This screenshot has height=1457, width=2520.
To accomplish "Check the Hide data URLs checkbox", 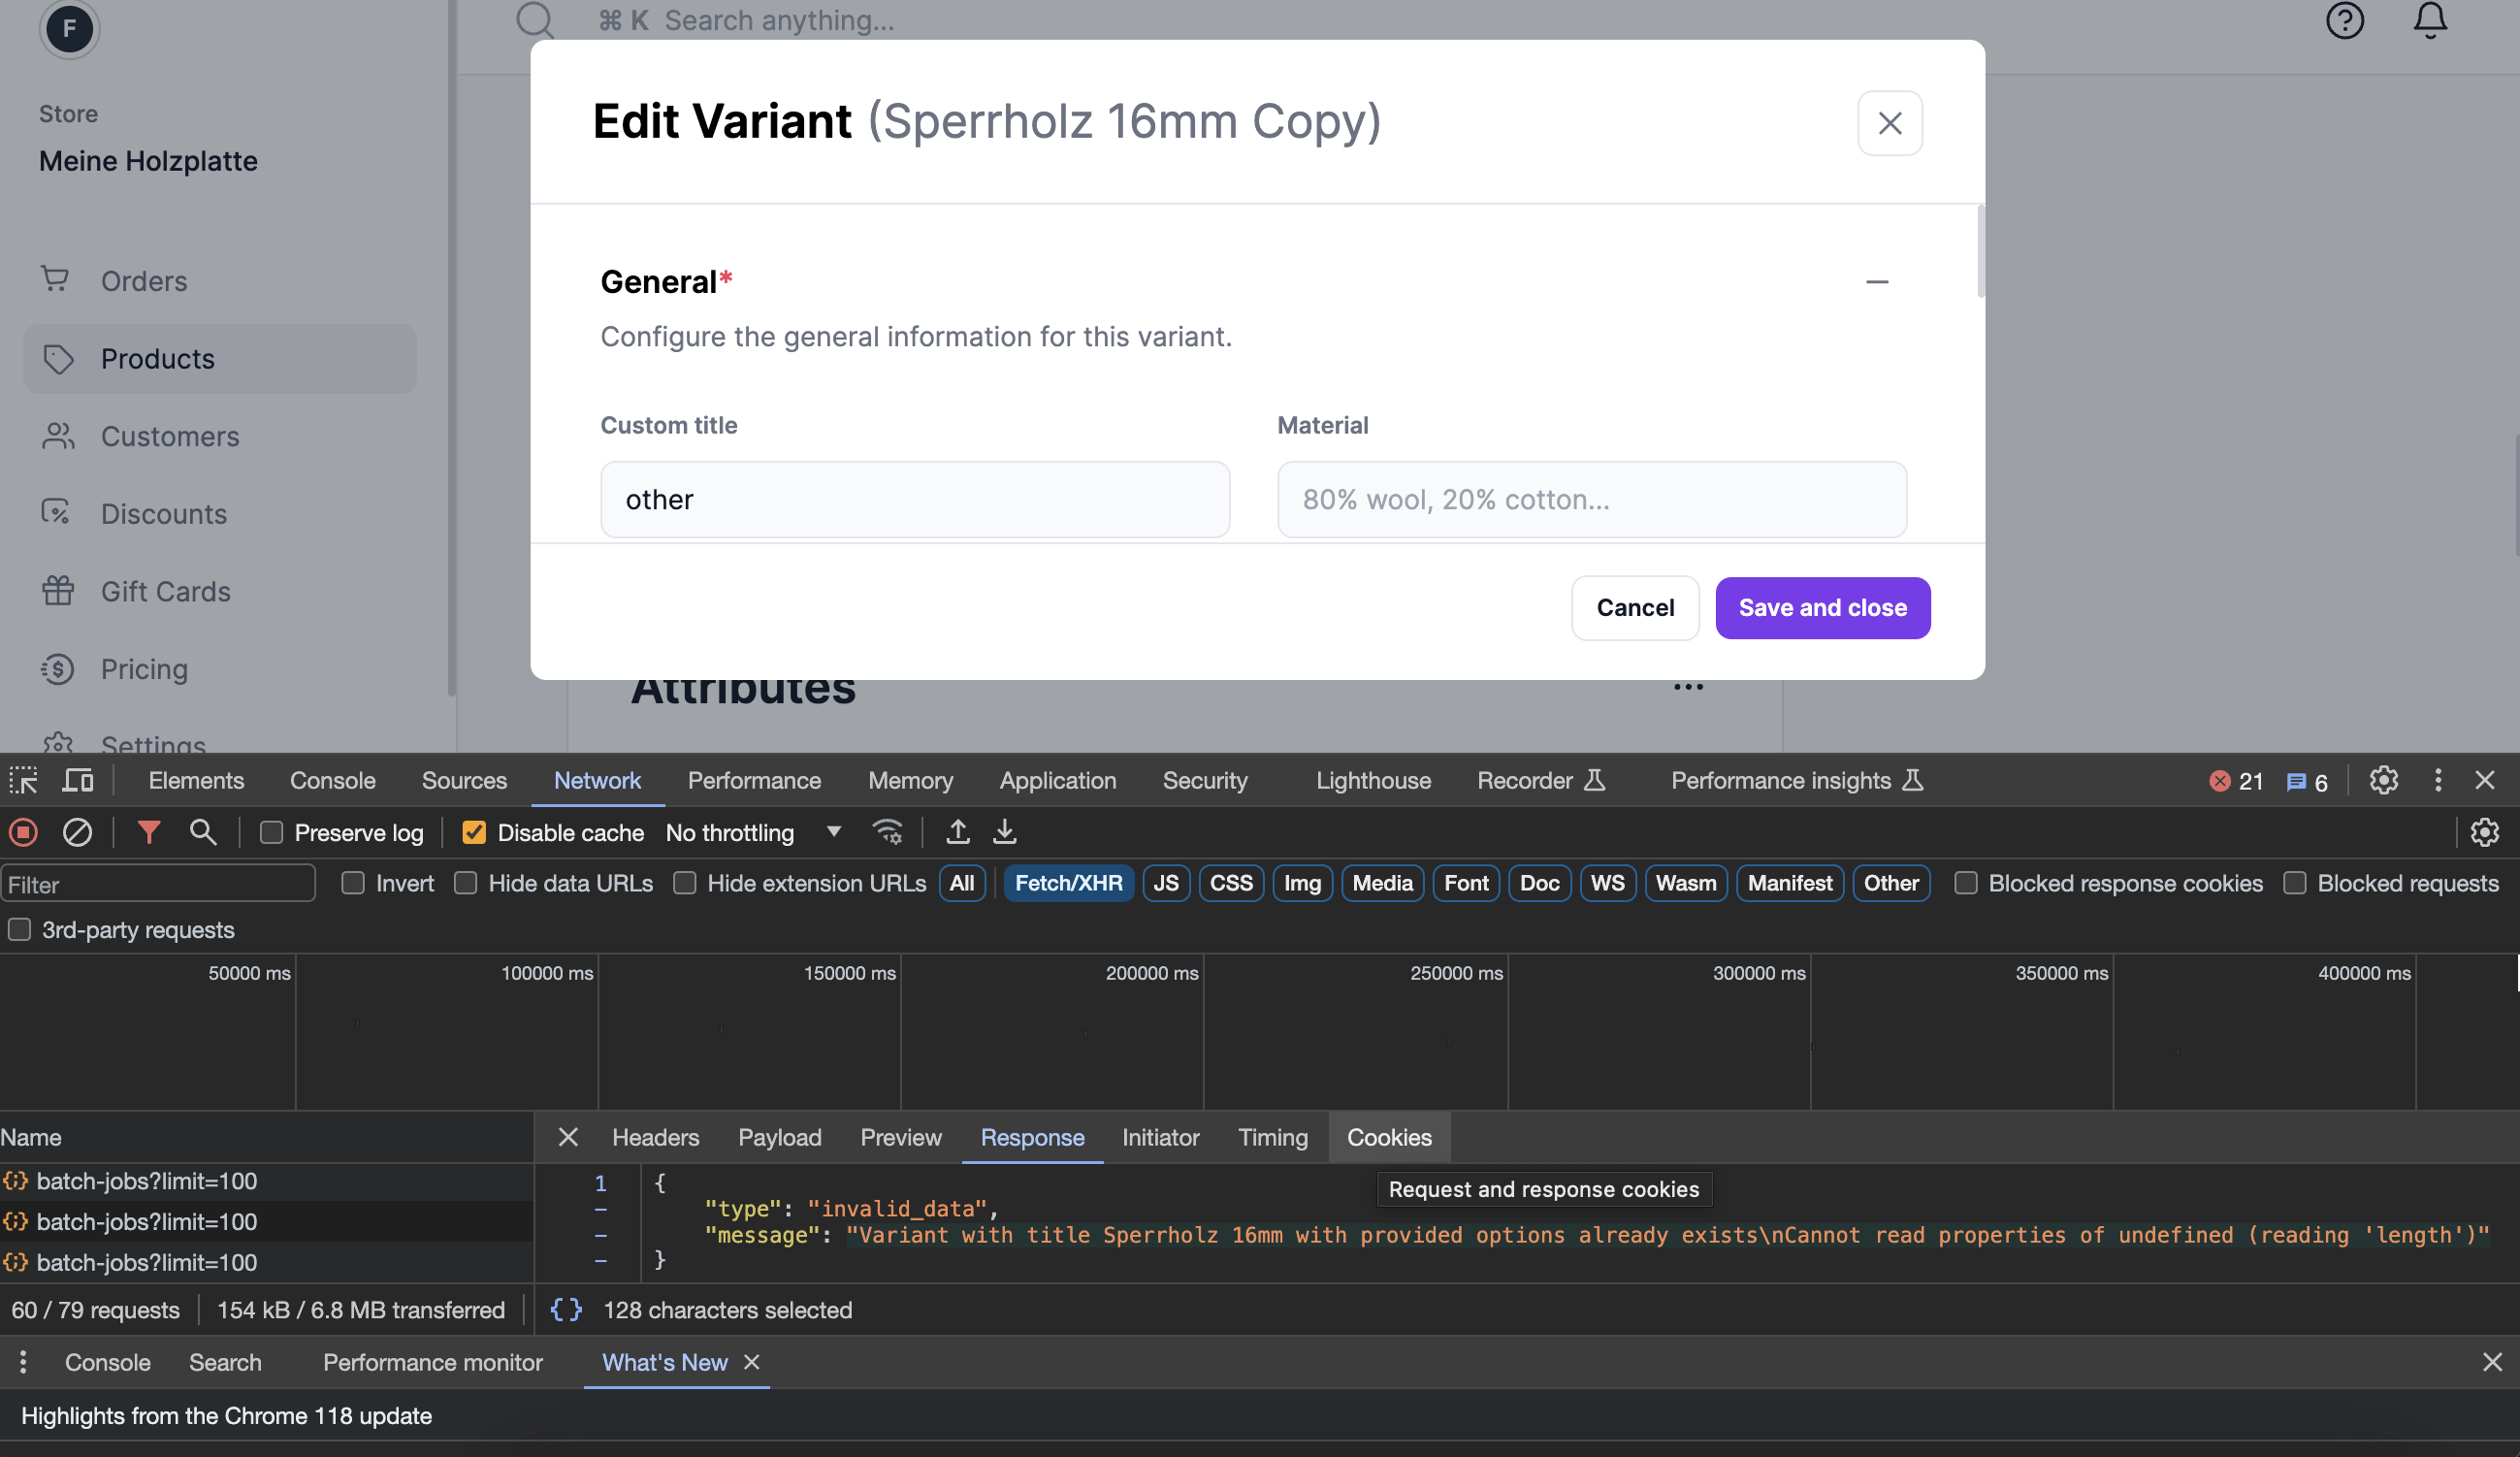I will pyautogui.click(x=466, y=883).
